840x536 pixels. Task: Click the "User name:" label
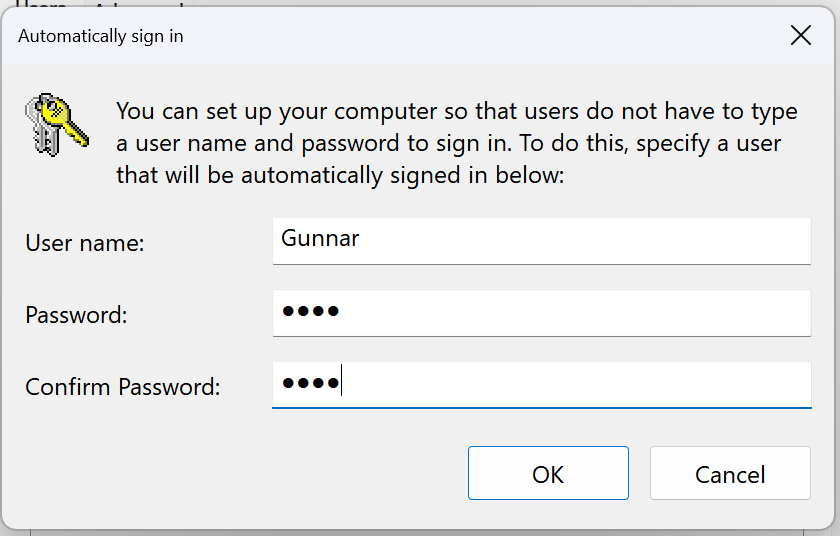[x=85, y=243]
